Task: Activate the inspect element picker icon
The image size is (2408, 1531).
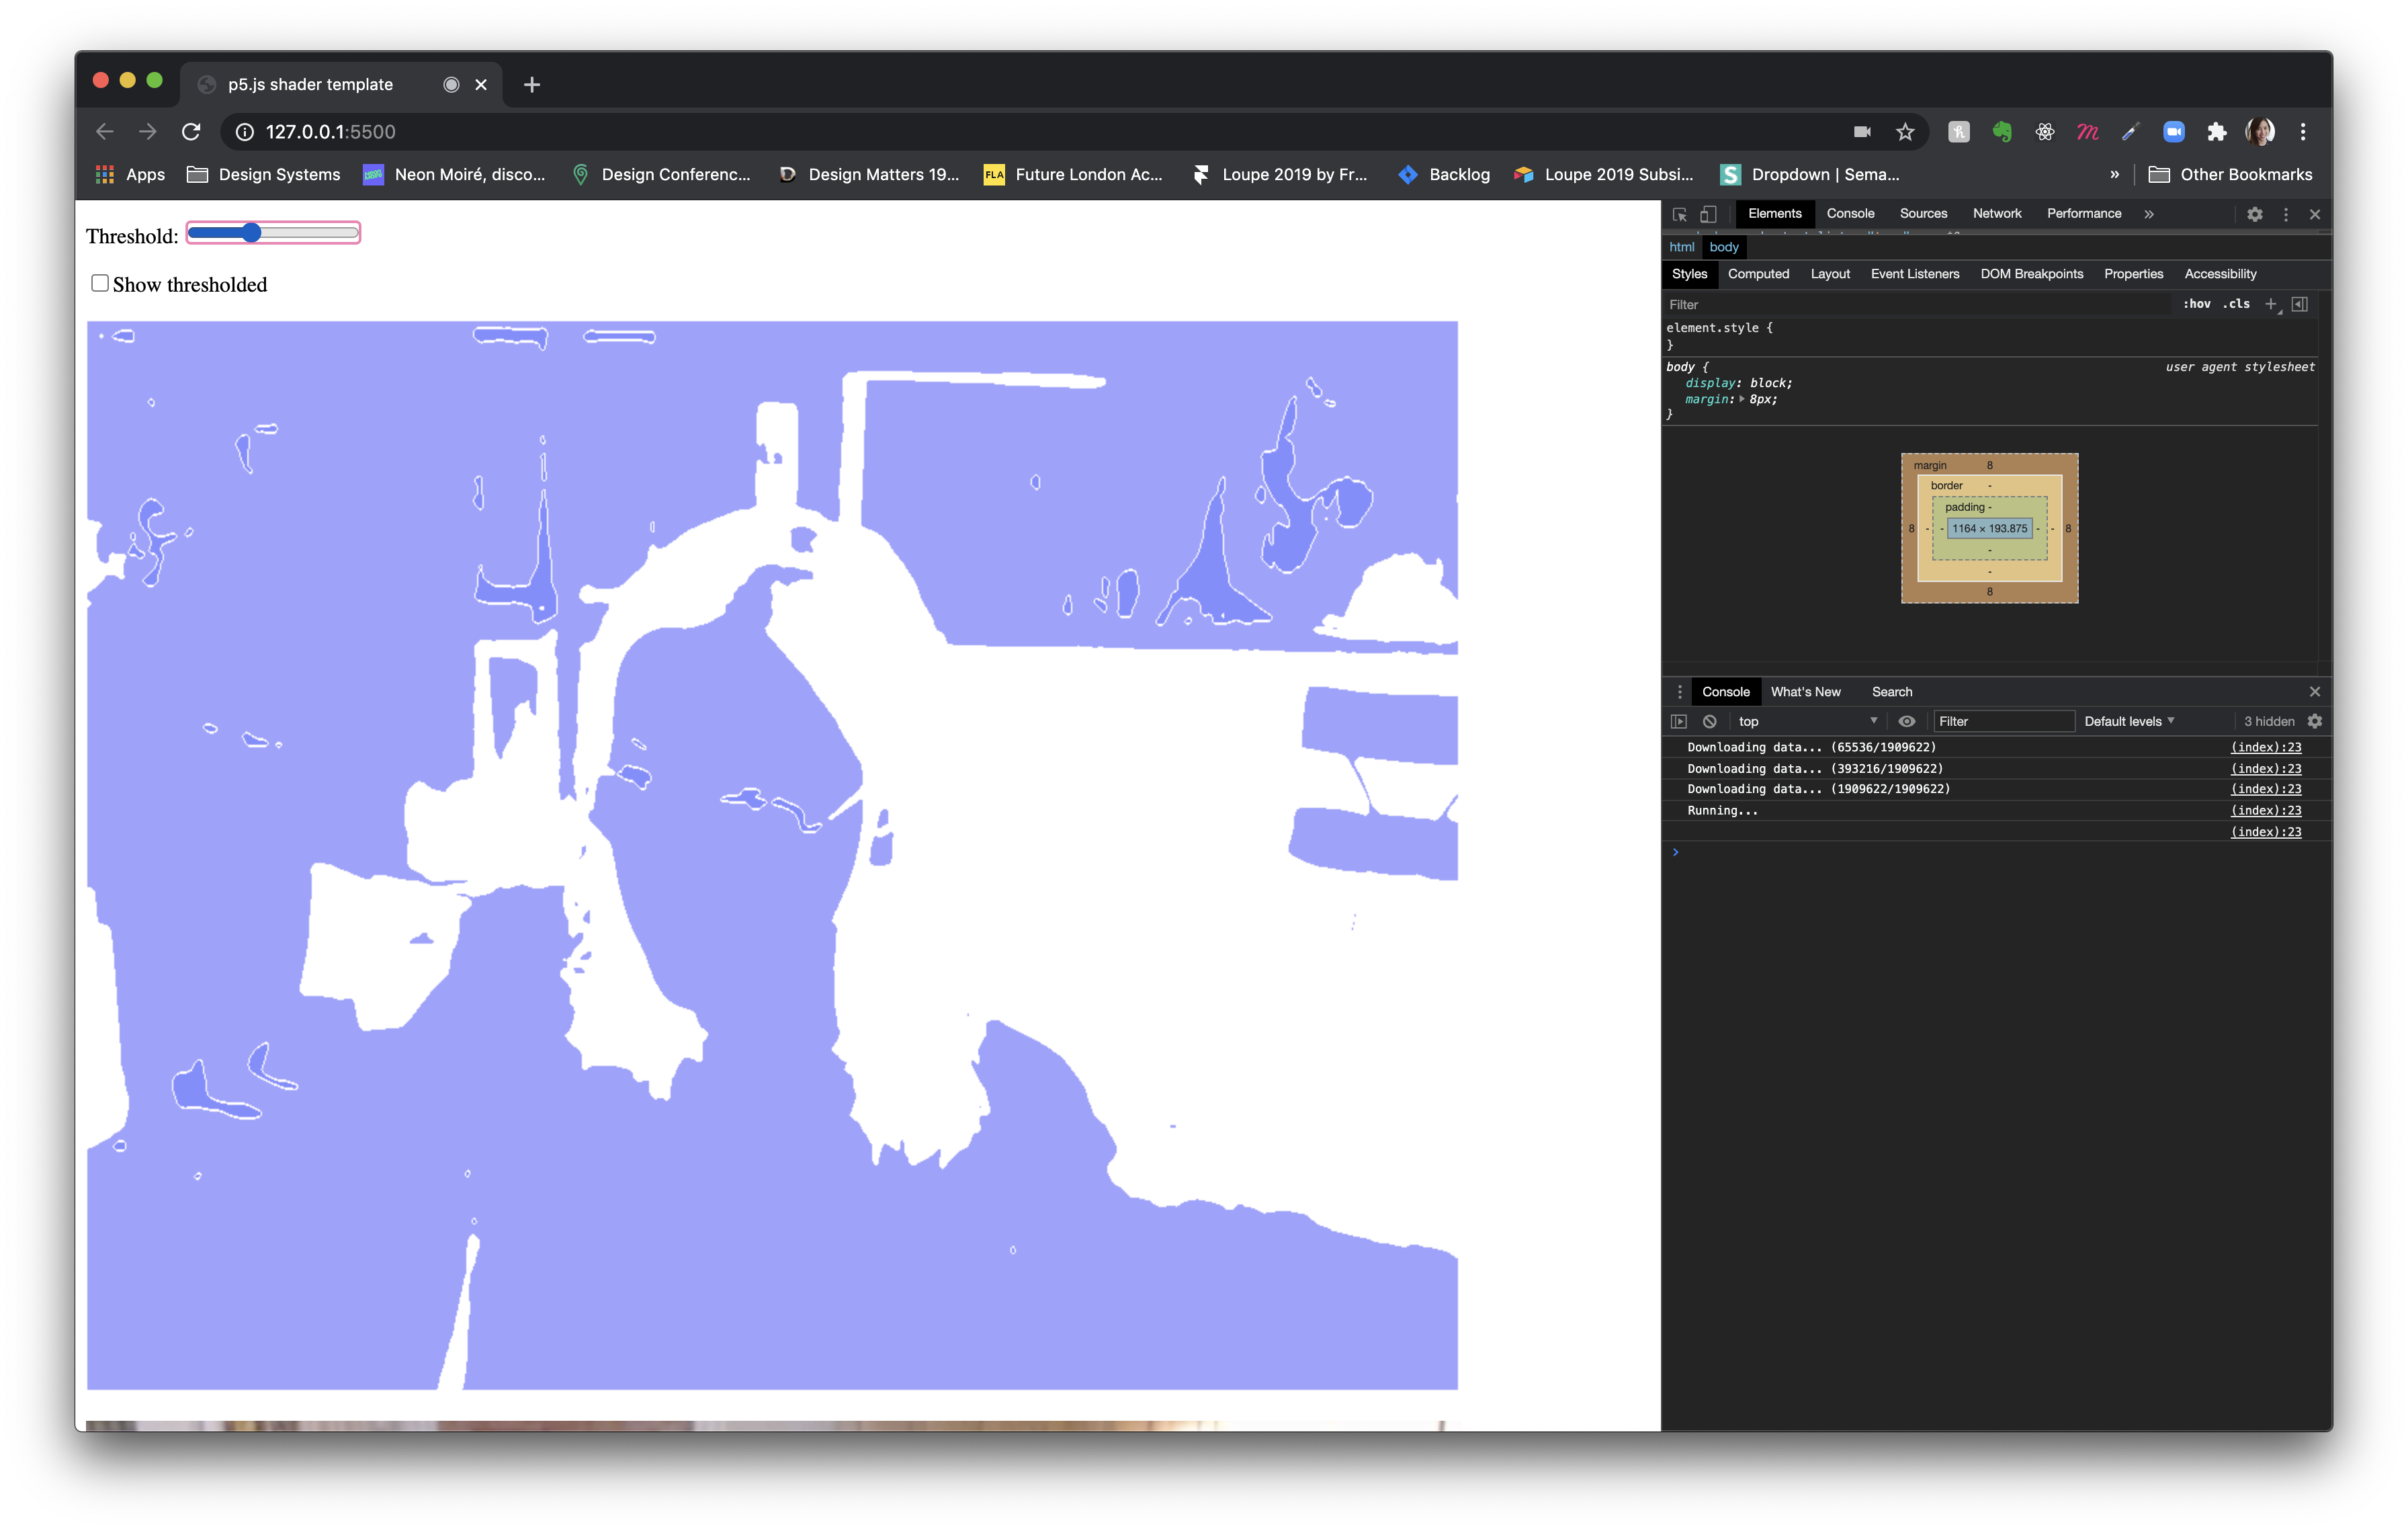Action: click(x=1679, y=214)
